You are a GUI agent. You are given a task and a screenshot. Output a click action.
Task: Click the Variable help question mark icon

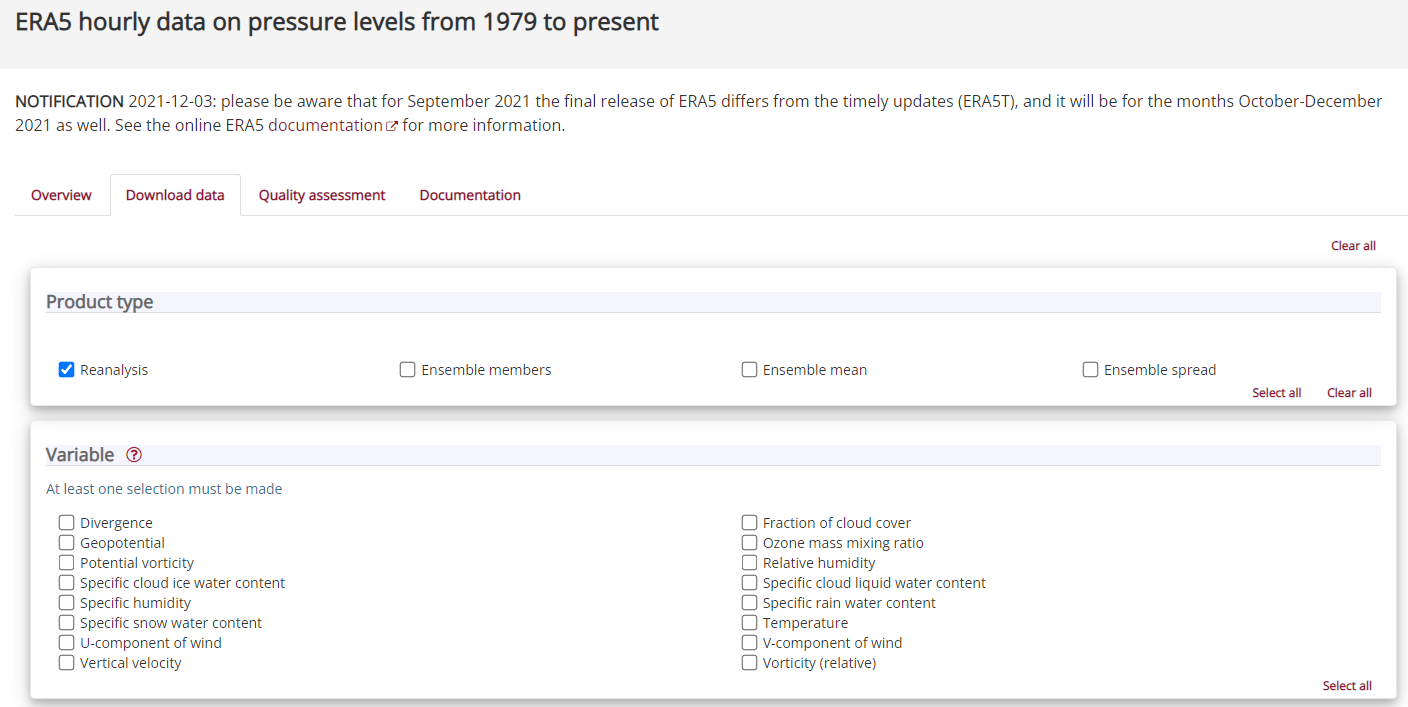[134, 455]
